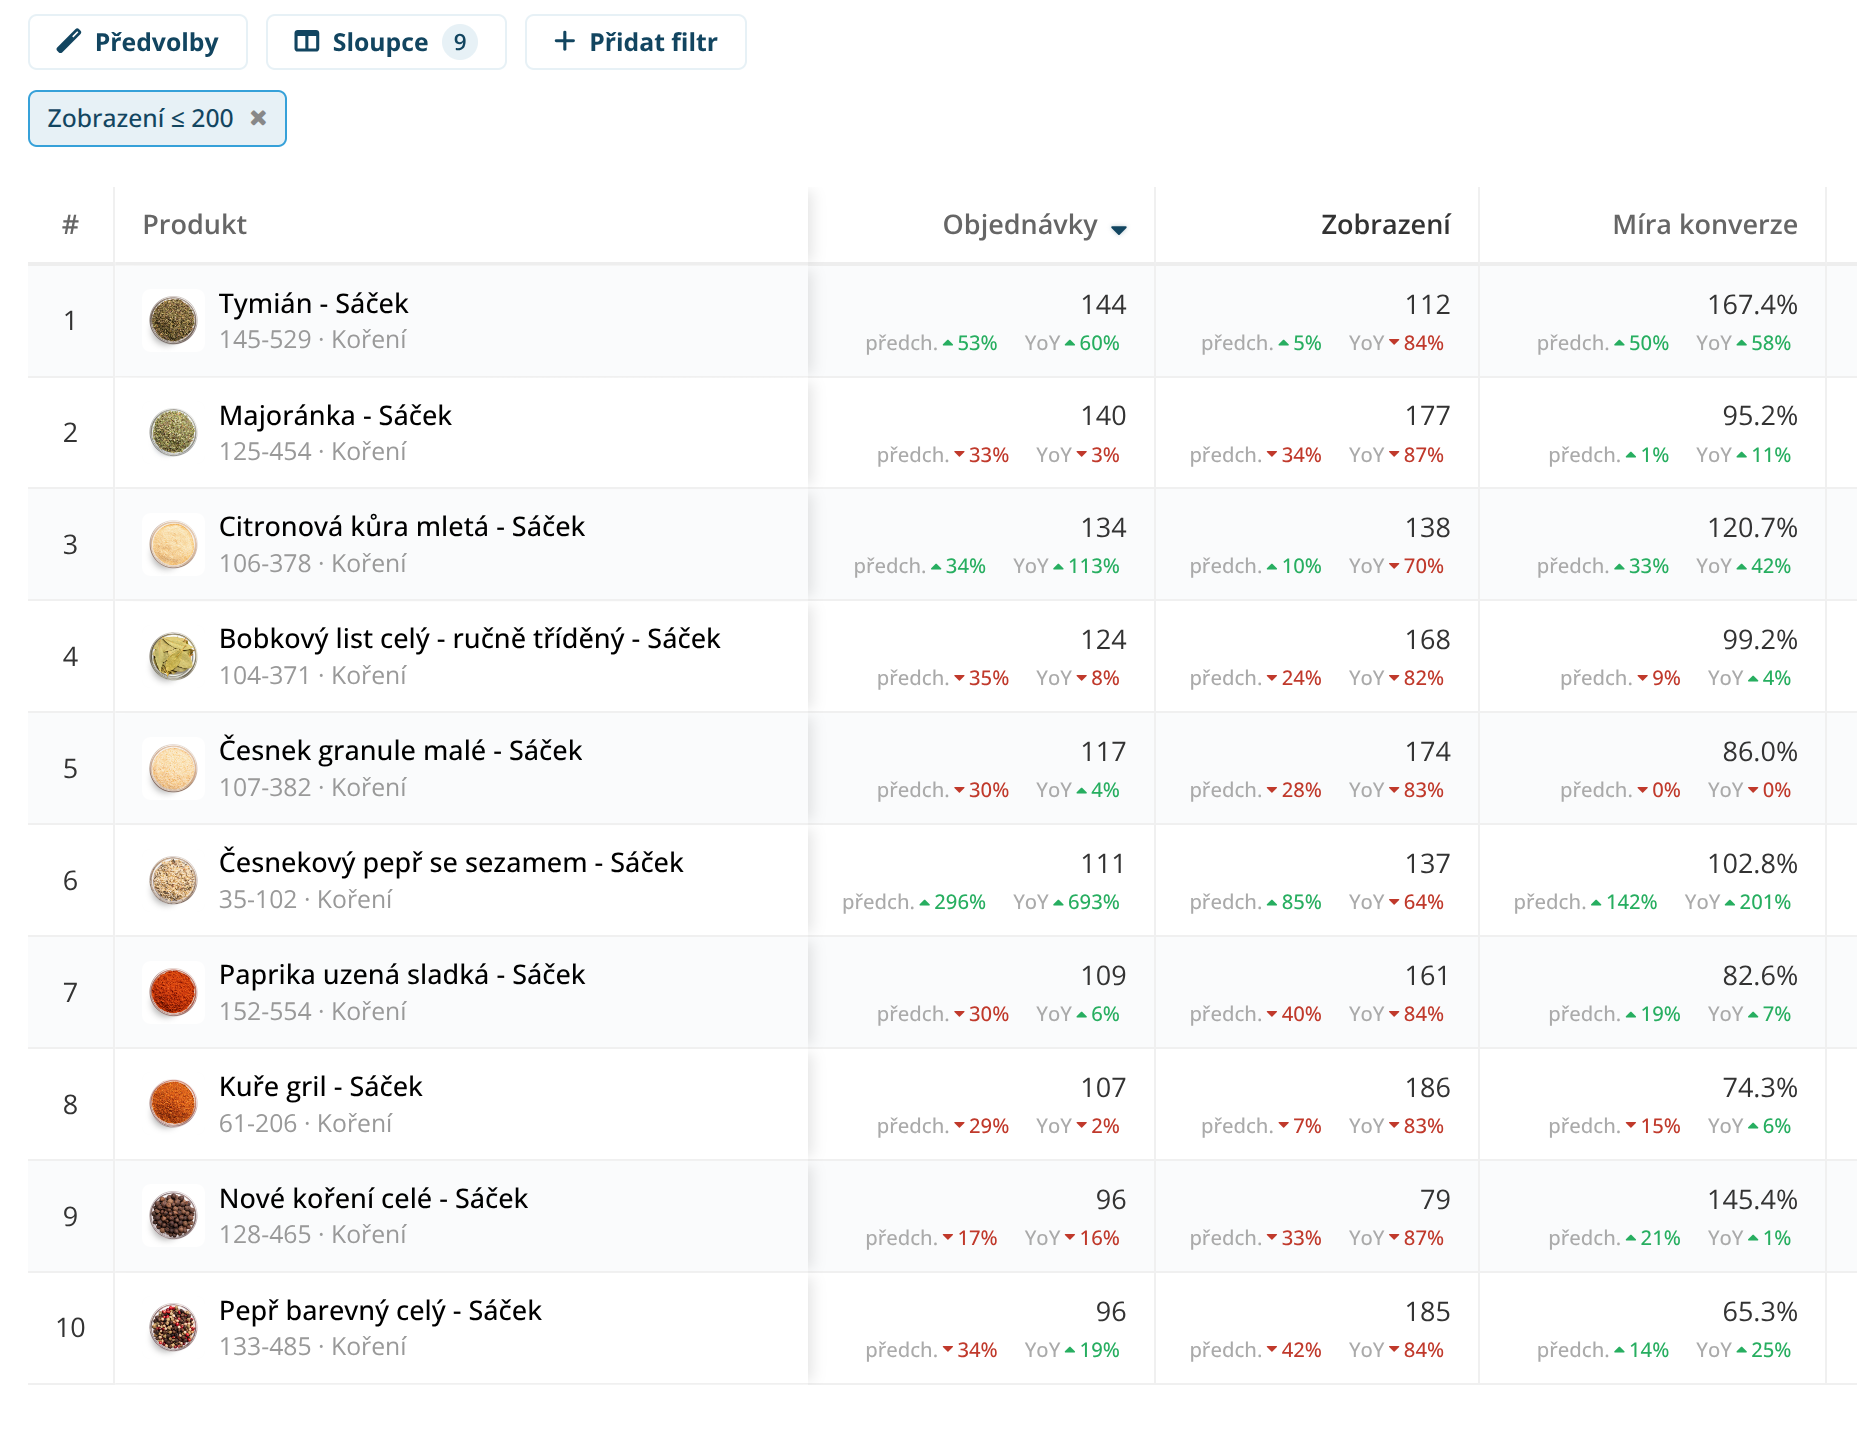The width and height of the screenshot is (1857, 1440).
Task: Click the plus icon on Přidat filtr
Action: pos(564,41)
